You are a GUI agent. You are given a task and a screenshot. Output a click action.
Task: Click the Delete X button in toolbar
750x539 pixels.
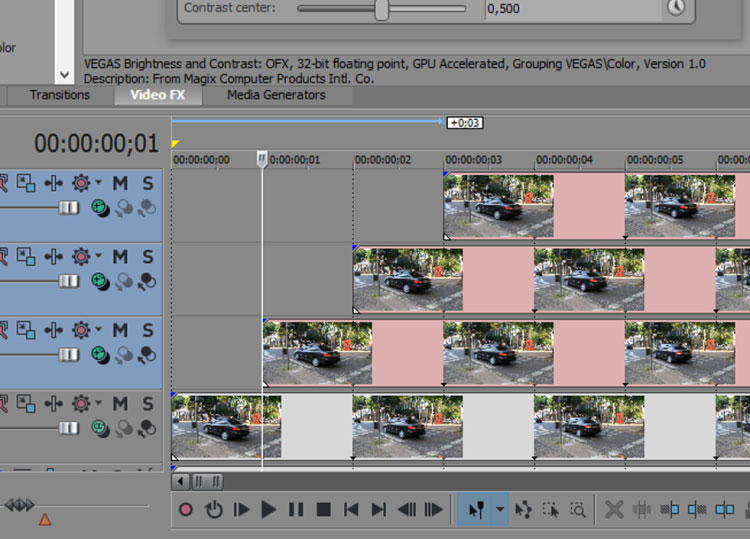tap(614, 510)
